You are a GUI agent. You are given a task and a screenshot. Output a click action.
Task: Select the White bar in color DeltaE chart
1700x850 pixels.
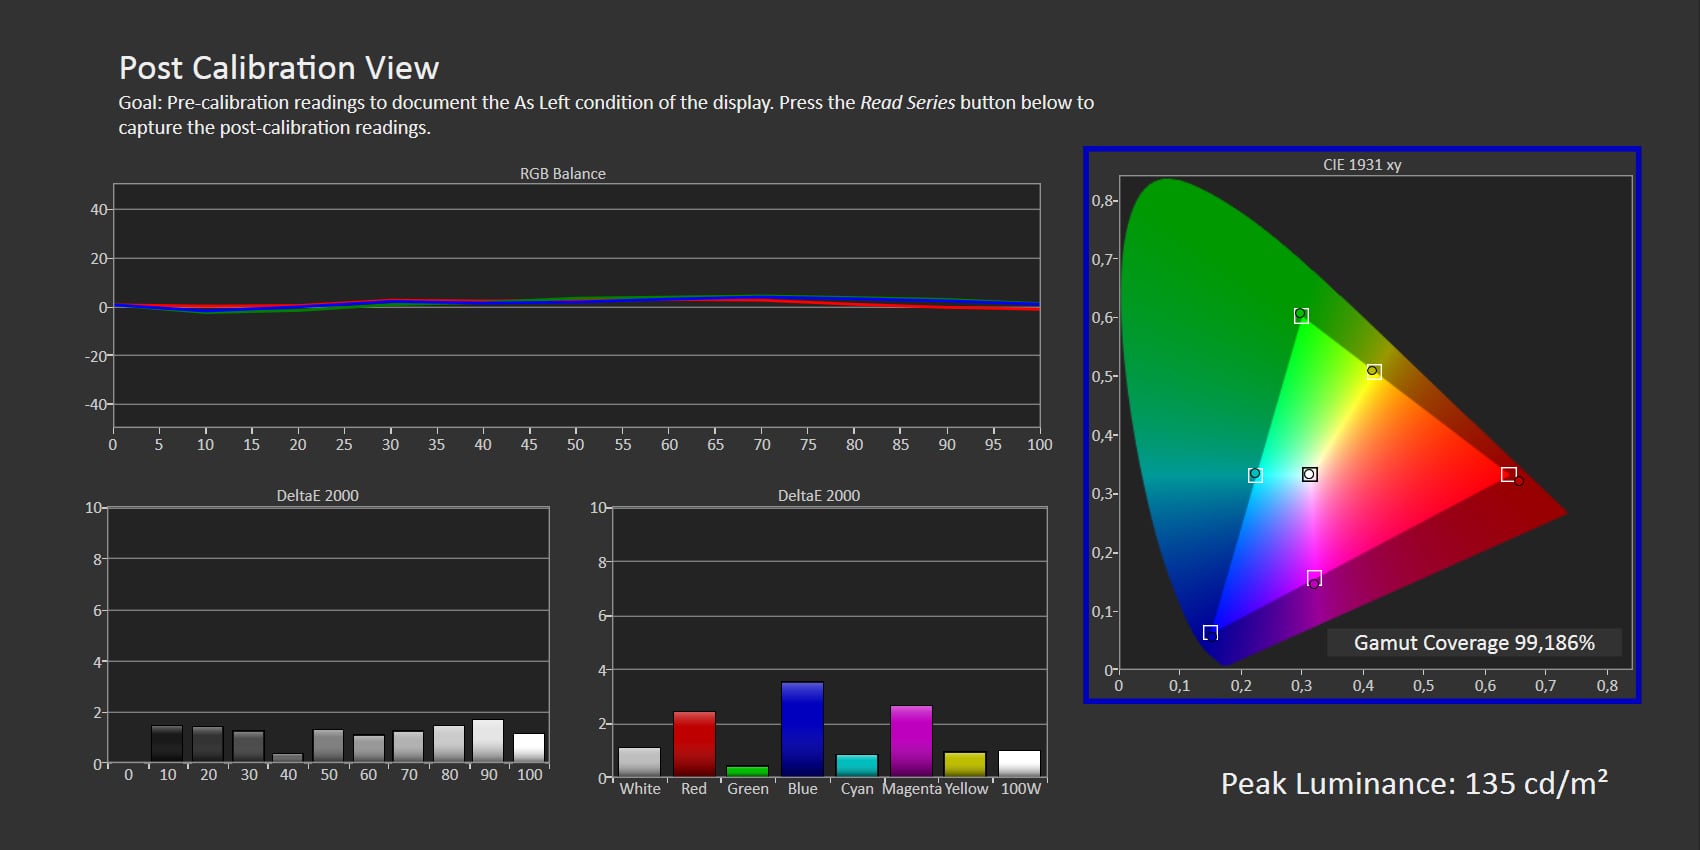pos(640,762)
